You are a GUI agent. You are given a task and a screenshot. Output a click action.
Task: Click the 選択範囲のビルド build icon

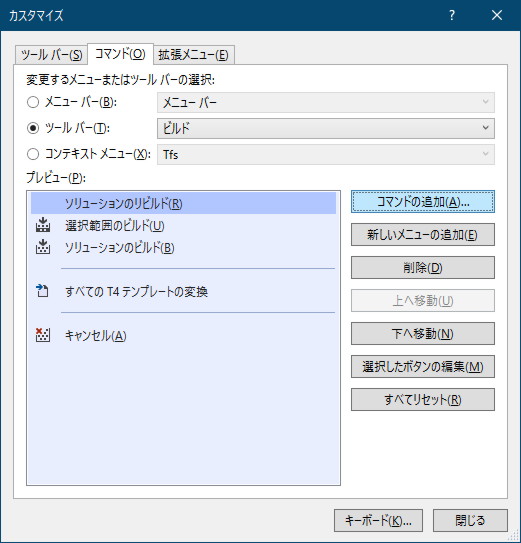click(43, 225)
